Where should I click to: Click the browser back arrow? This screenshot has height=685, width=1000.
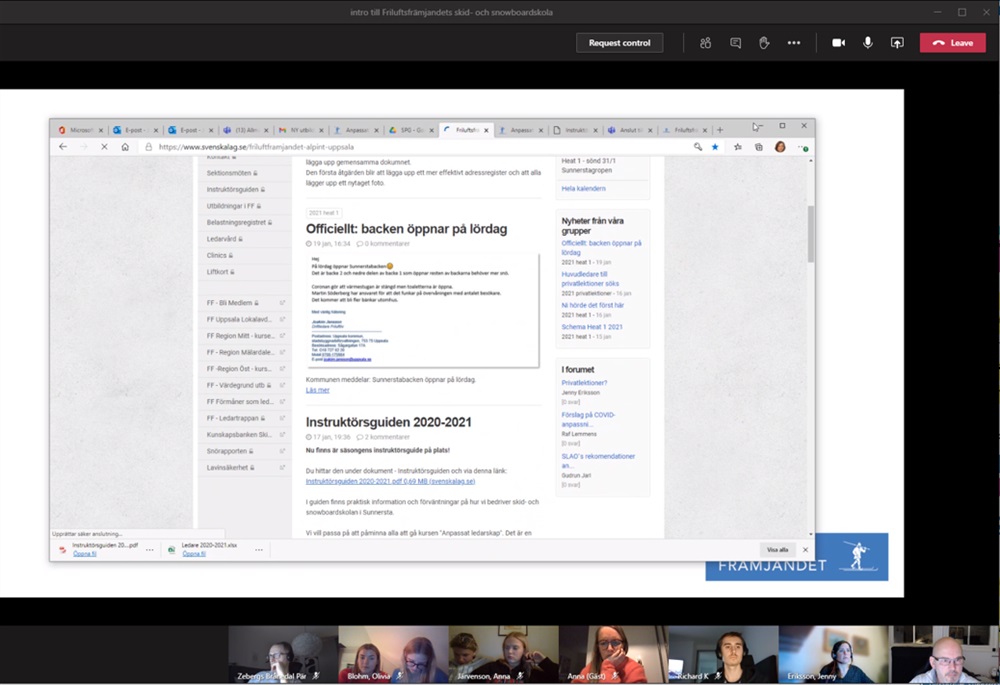point(63,146)
